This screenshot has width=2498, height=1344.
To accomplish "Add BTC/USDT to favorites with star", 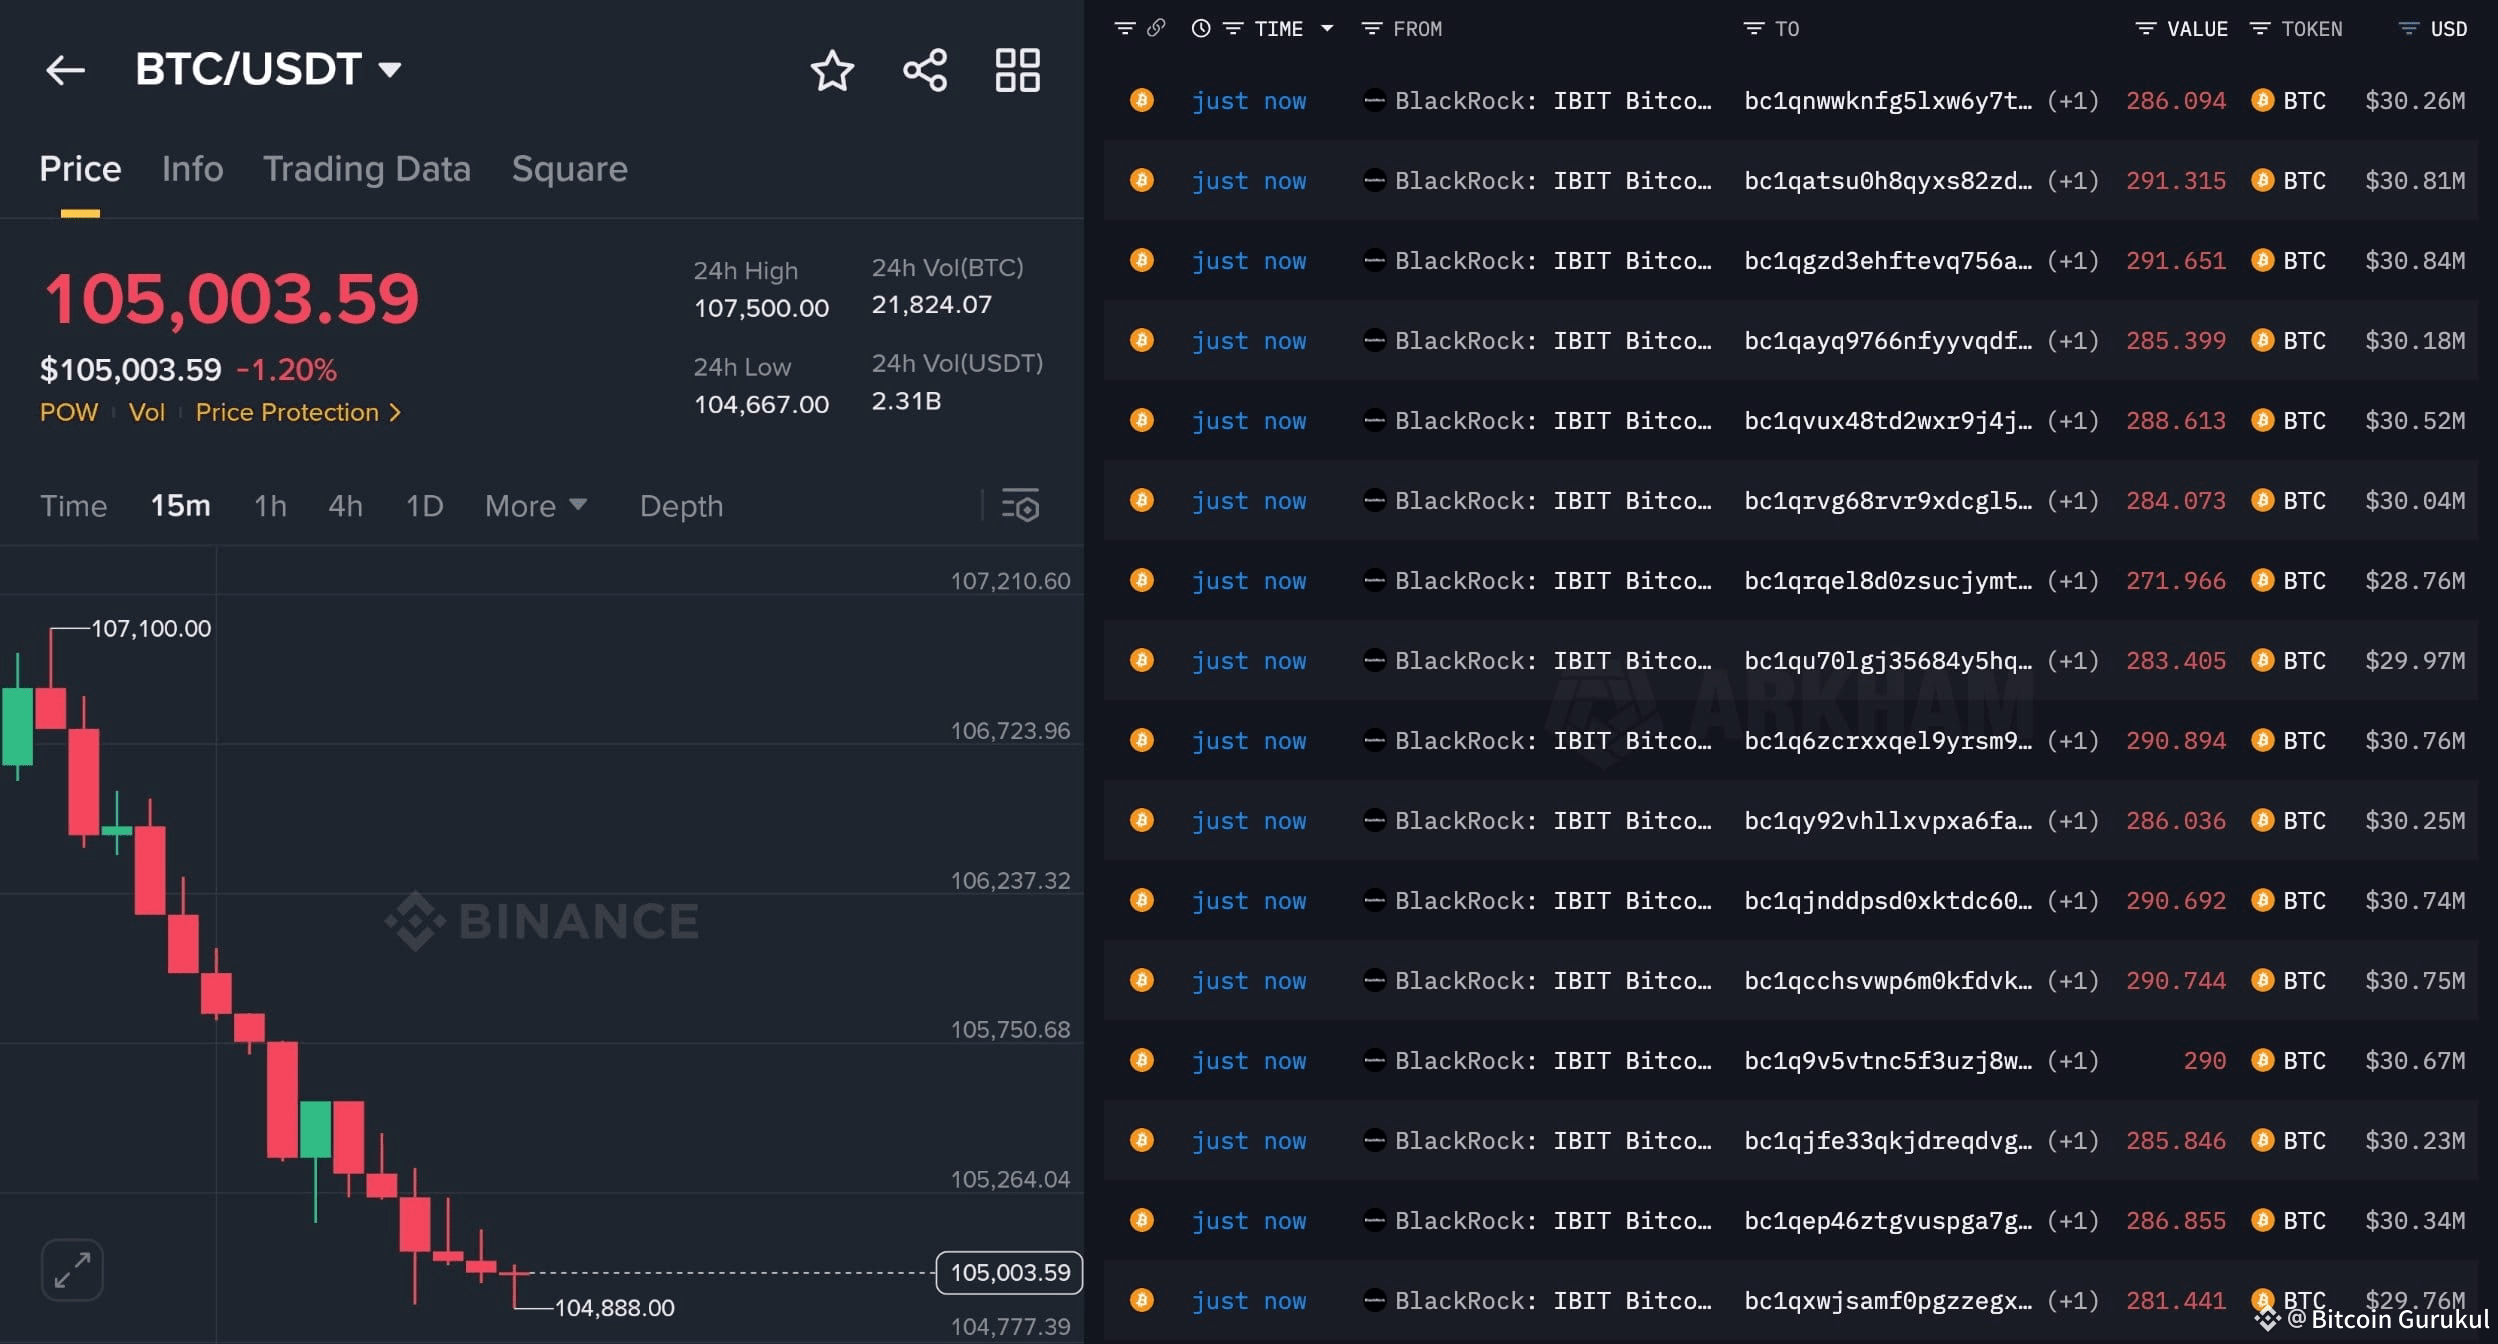I will click(831, 70).
